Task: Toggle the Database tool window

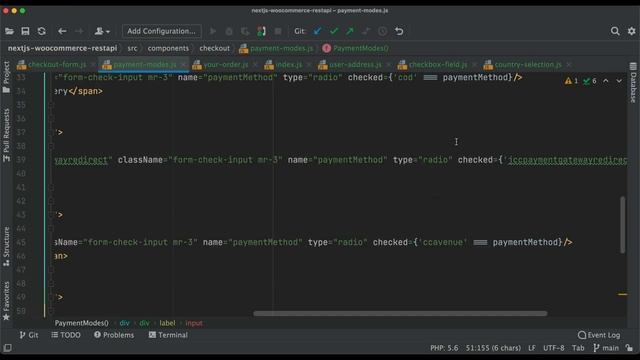Action: [633, 83]
